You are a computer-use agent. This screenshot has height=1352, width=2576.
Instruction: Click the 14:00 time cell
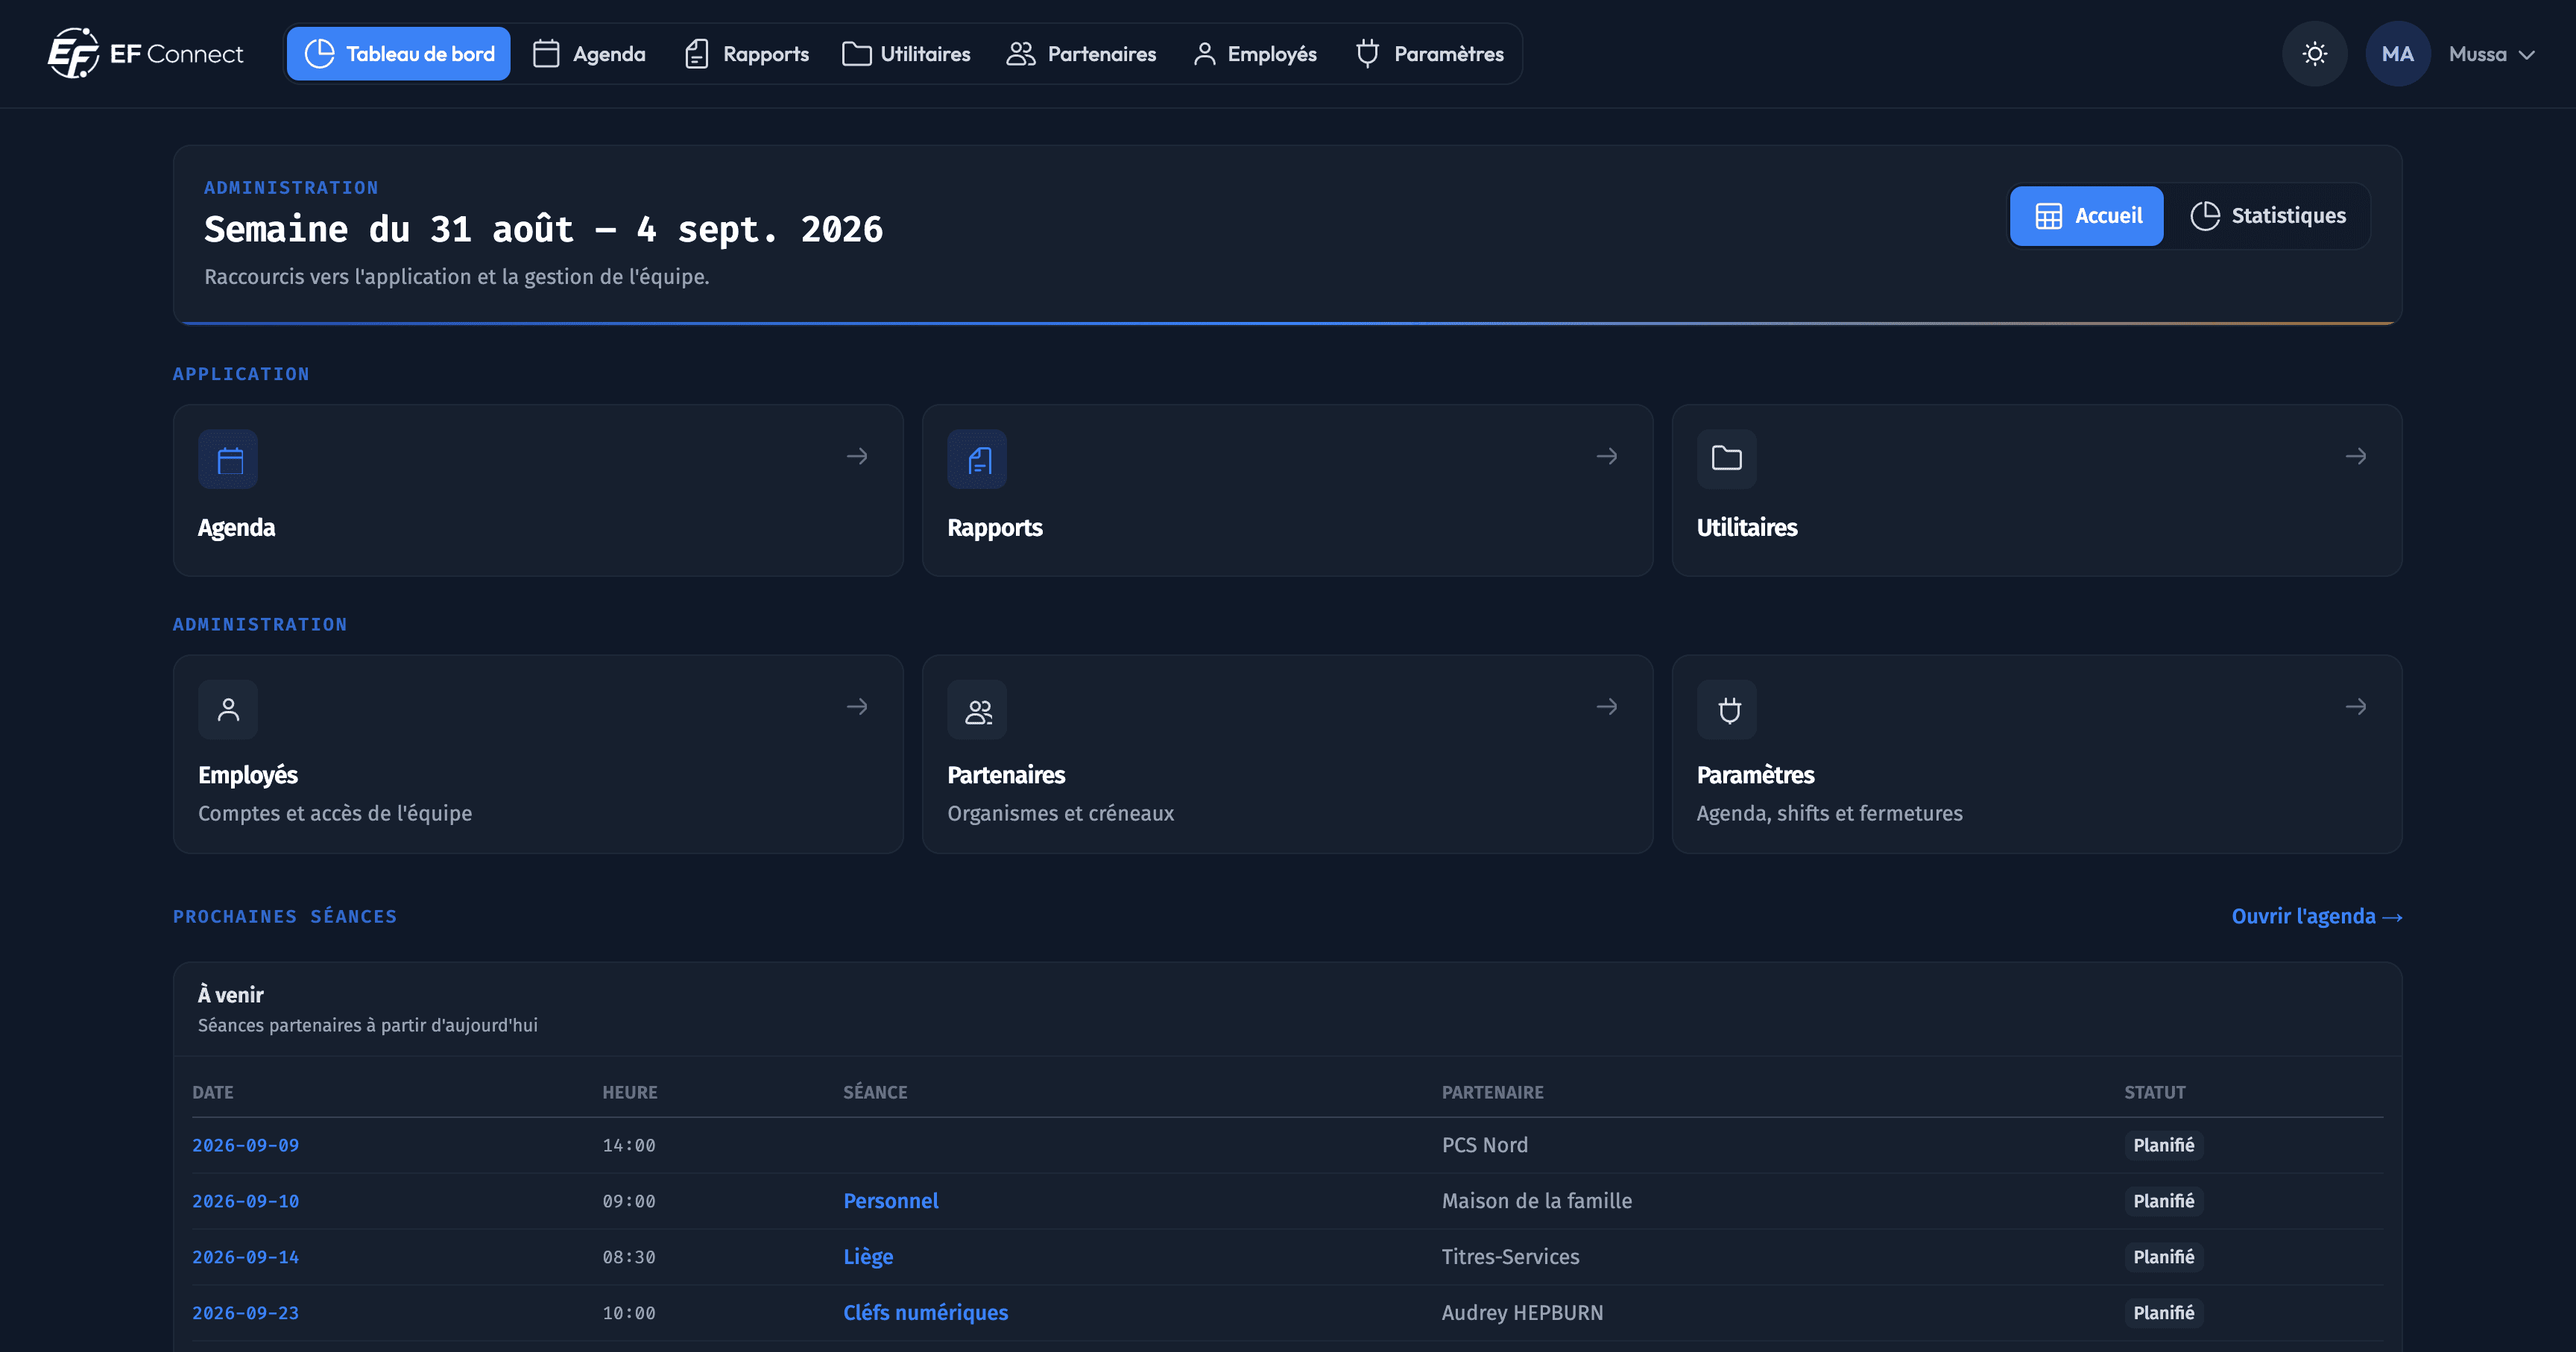[628, 1145]
